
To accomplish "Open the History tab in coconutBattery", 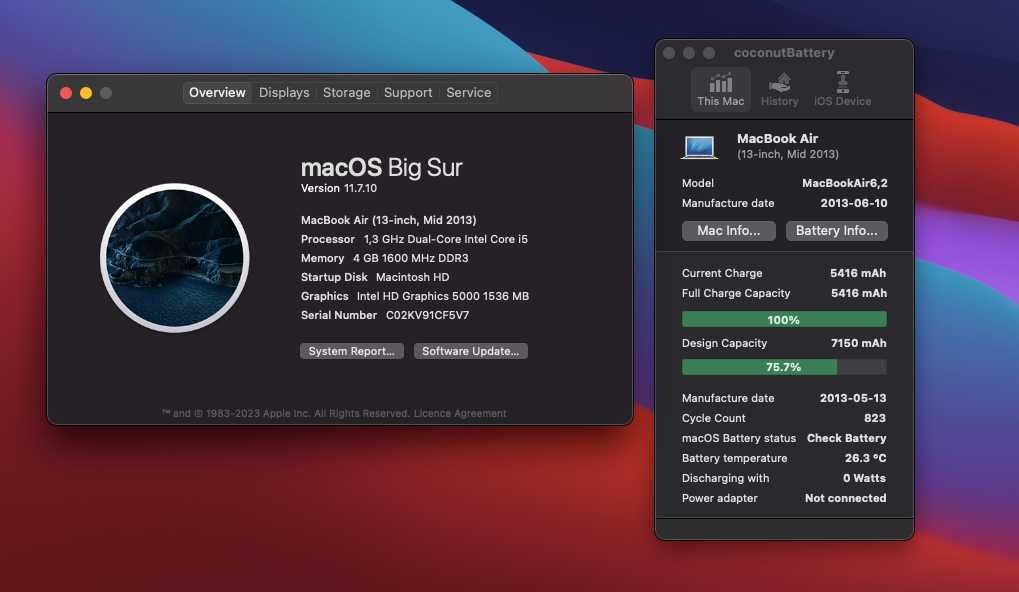I will click(779, 89).
